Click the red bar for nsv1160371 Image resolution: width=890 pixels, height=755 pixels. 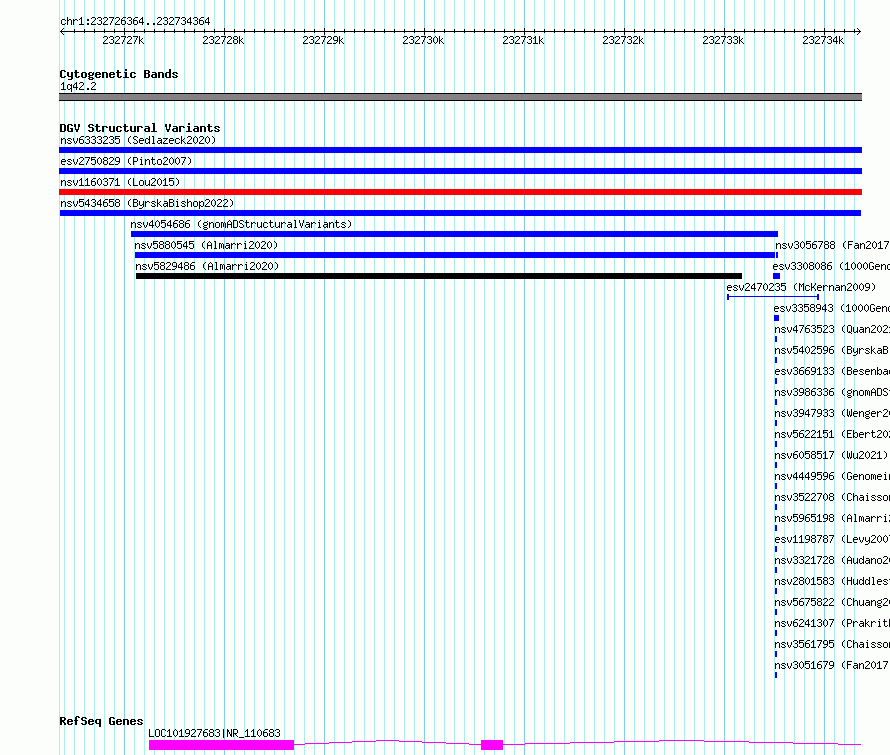click(x=460, y=192)
